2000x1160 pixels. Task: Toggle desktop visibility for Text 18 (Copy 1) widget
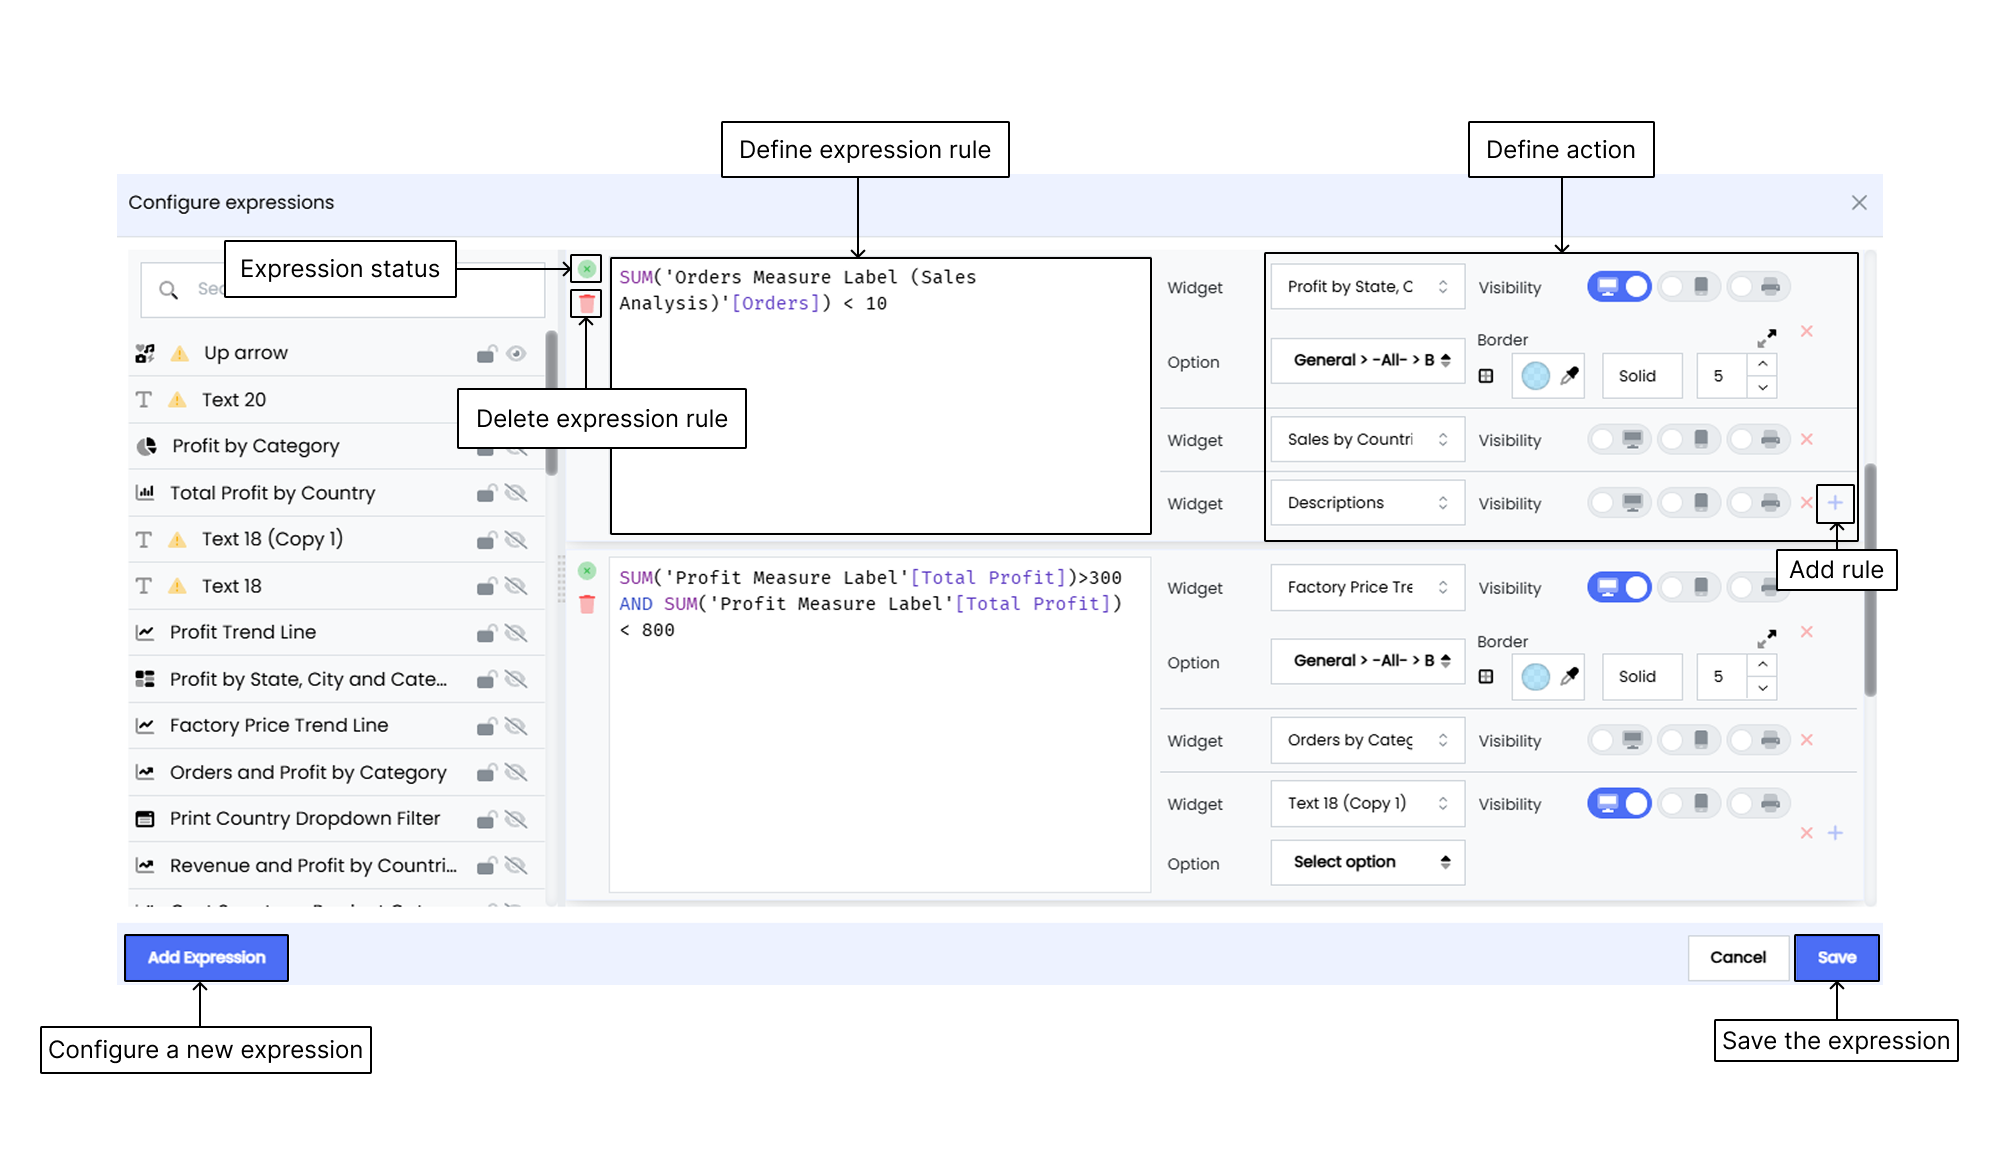1619,803
